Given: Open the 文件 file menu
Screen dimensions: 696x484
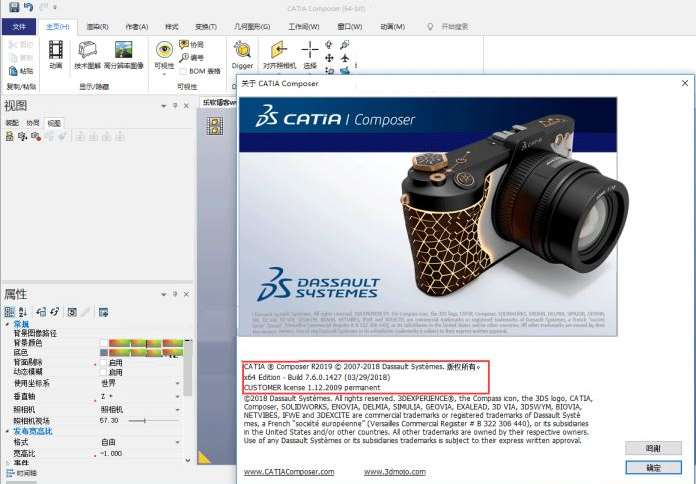Looking at the screenshot, I should (x=19, y=26).
